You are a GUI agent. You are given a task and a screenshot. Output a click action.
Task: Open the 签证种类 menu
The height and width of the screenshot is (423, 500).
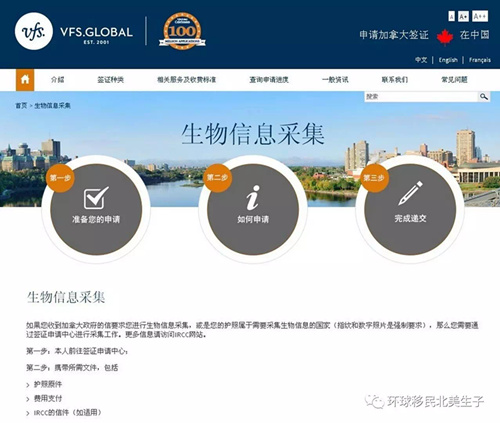110,80
